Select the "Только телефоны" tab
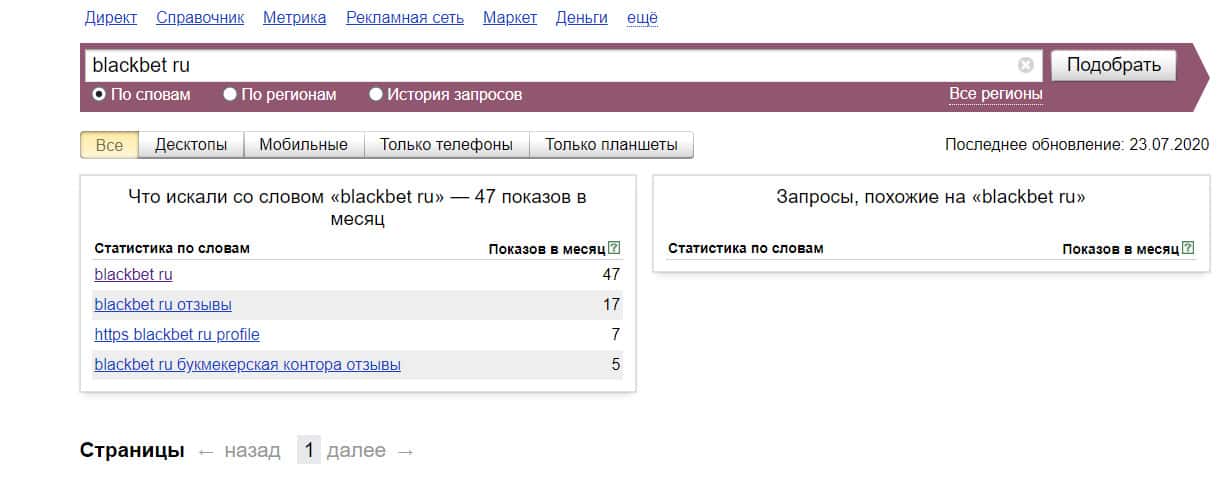This screenshot has width=1220, height=502. [446, 145]
